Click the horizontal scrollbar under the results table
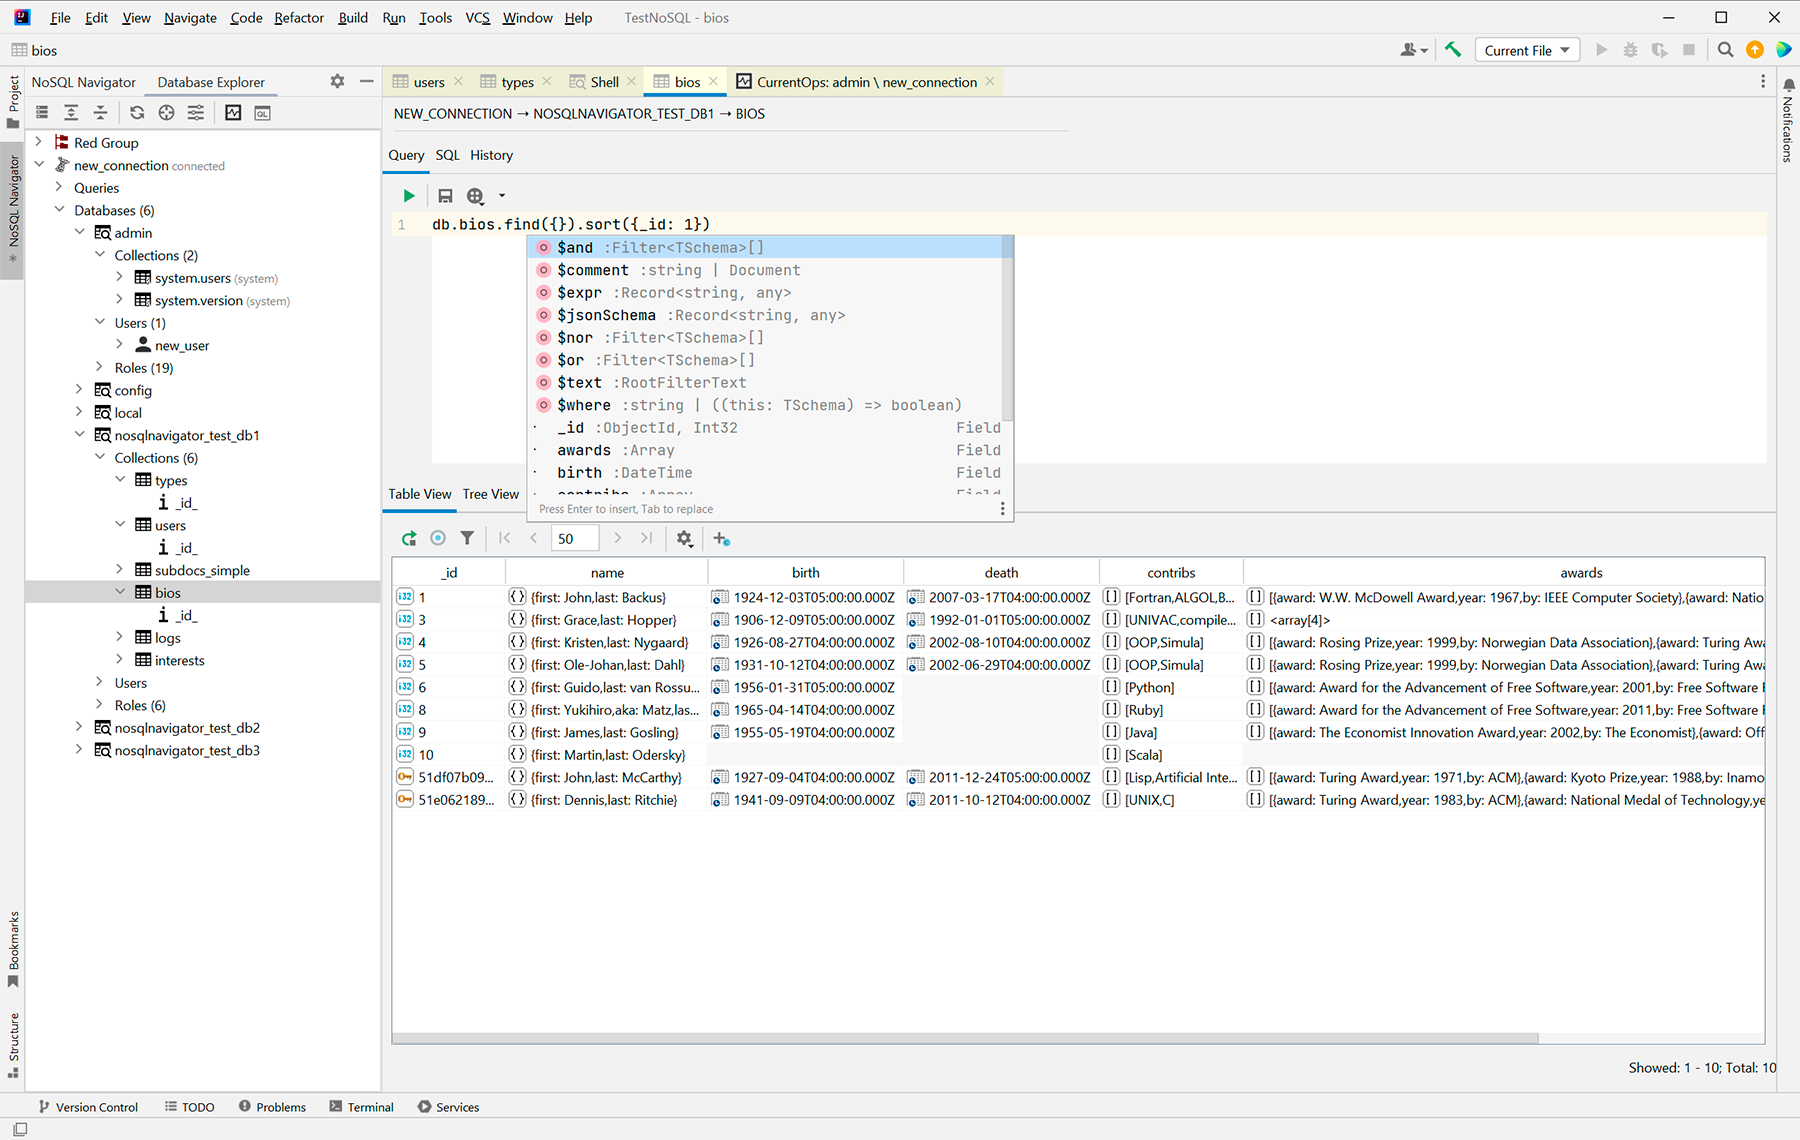This screenshot has height=1140, width=1800. (964, 1038)
